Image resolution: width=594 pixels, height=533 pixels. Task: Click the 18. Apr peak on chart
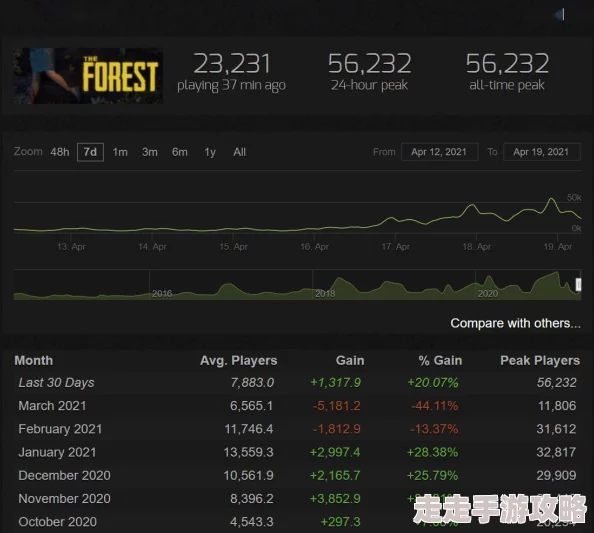pyautogui.click(x=472, y=206)
